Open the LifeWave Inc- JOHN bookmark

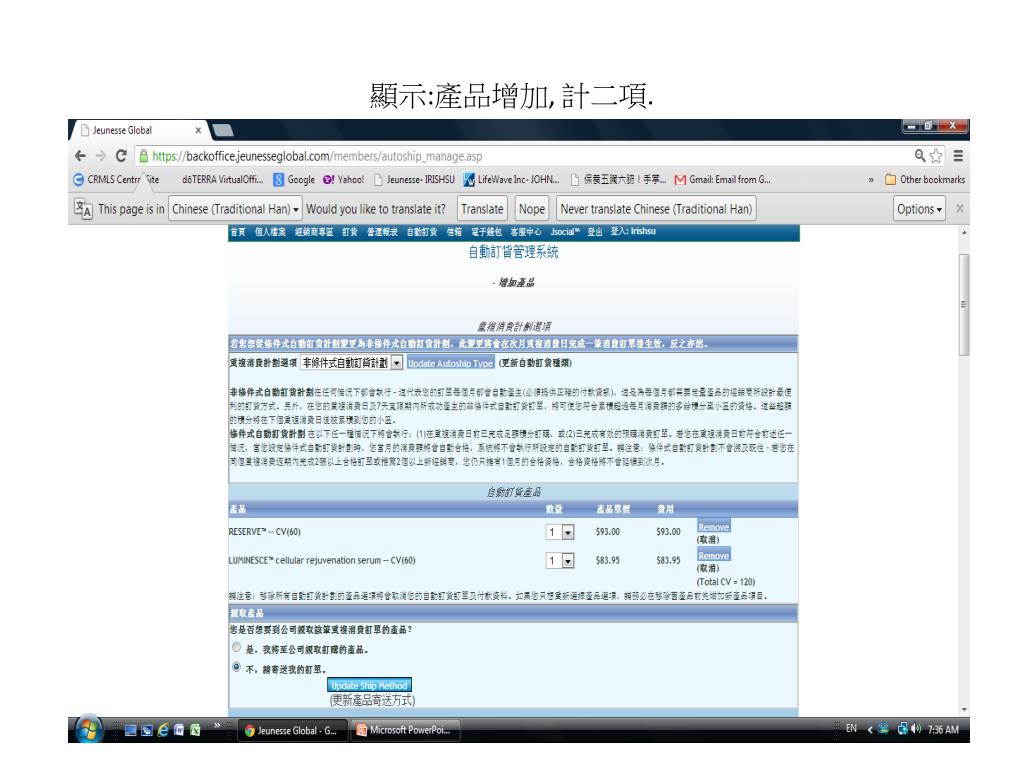[511, 179]
